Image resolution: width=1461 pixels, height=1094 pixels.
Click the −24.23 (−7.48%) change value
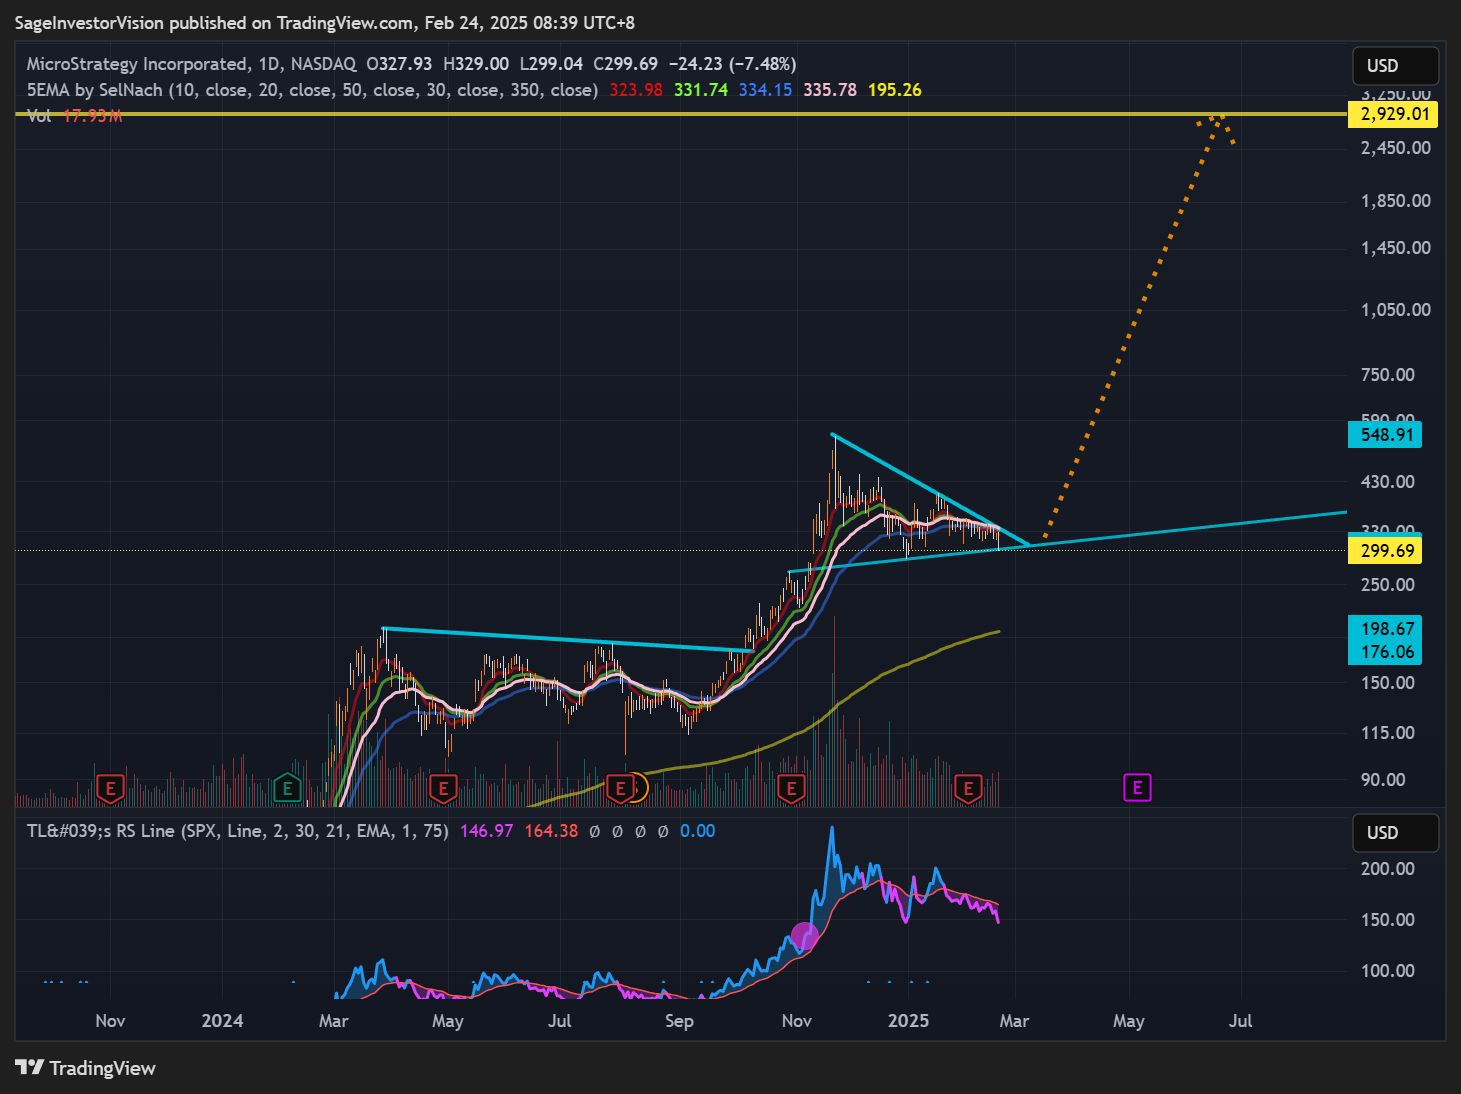733,64
